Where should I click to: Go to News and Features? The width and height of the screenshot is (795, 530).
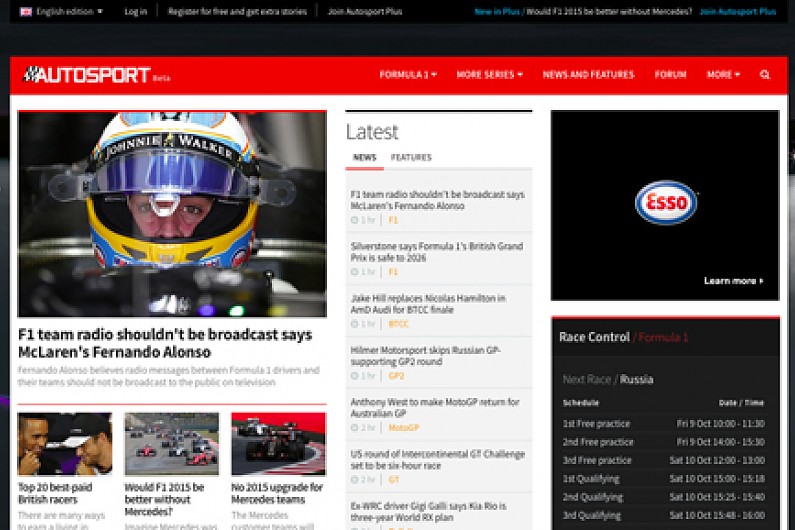click(588, 75)
